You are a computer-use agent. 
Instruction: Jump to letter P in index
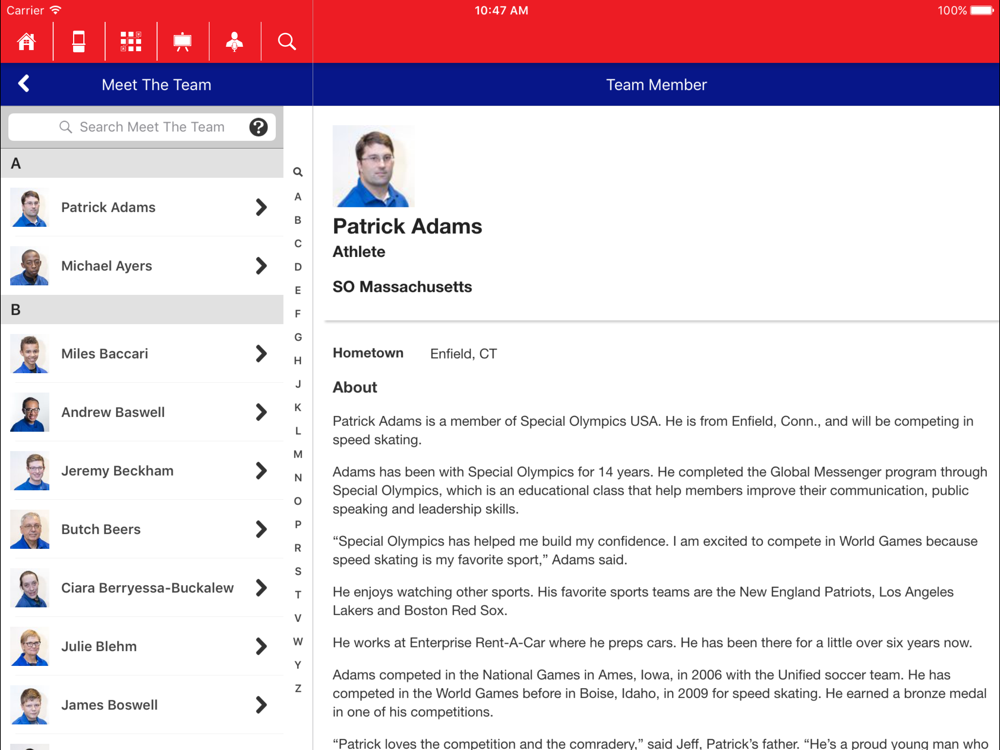pyautogui.click(x=298, y=524)
